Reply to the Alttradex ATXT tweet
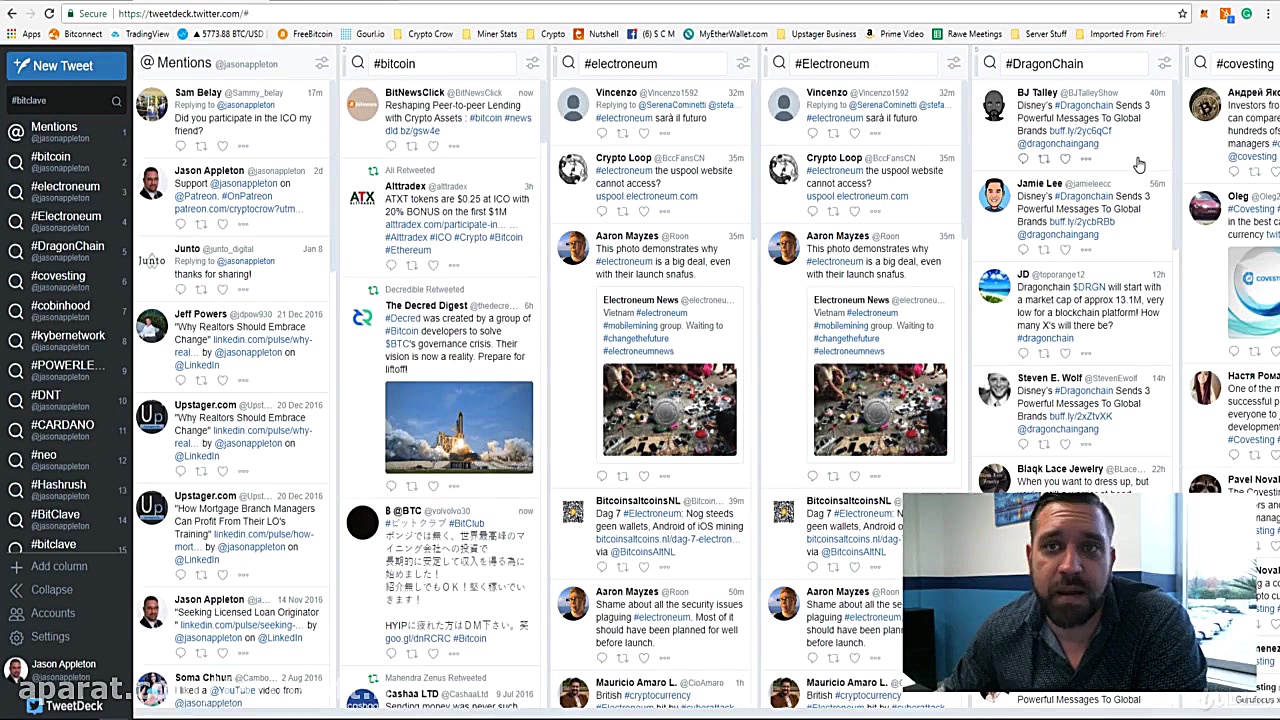The width and height of the screenshot is (1280, 720). [x=392, y=265]
